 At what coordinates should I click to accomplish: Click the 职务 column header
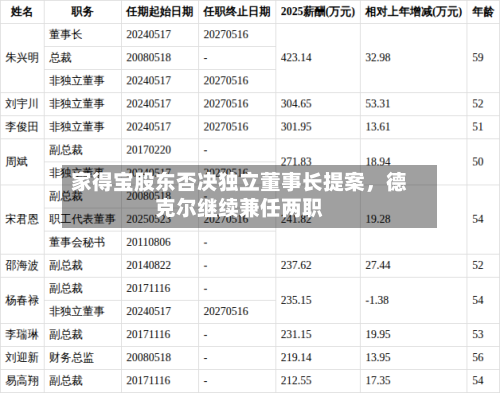[x=82, y=12]
